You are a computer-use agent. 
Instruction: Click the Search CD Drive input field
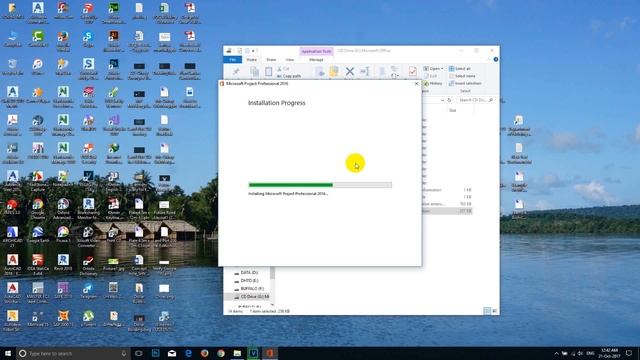pos(475,100)
